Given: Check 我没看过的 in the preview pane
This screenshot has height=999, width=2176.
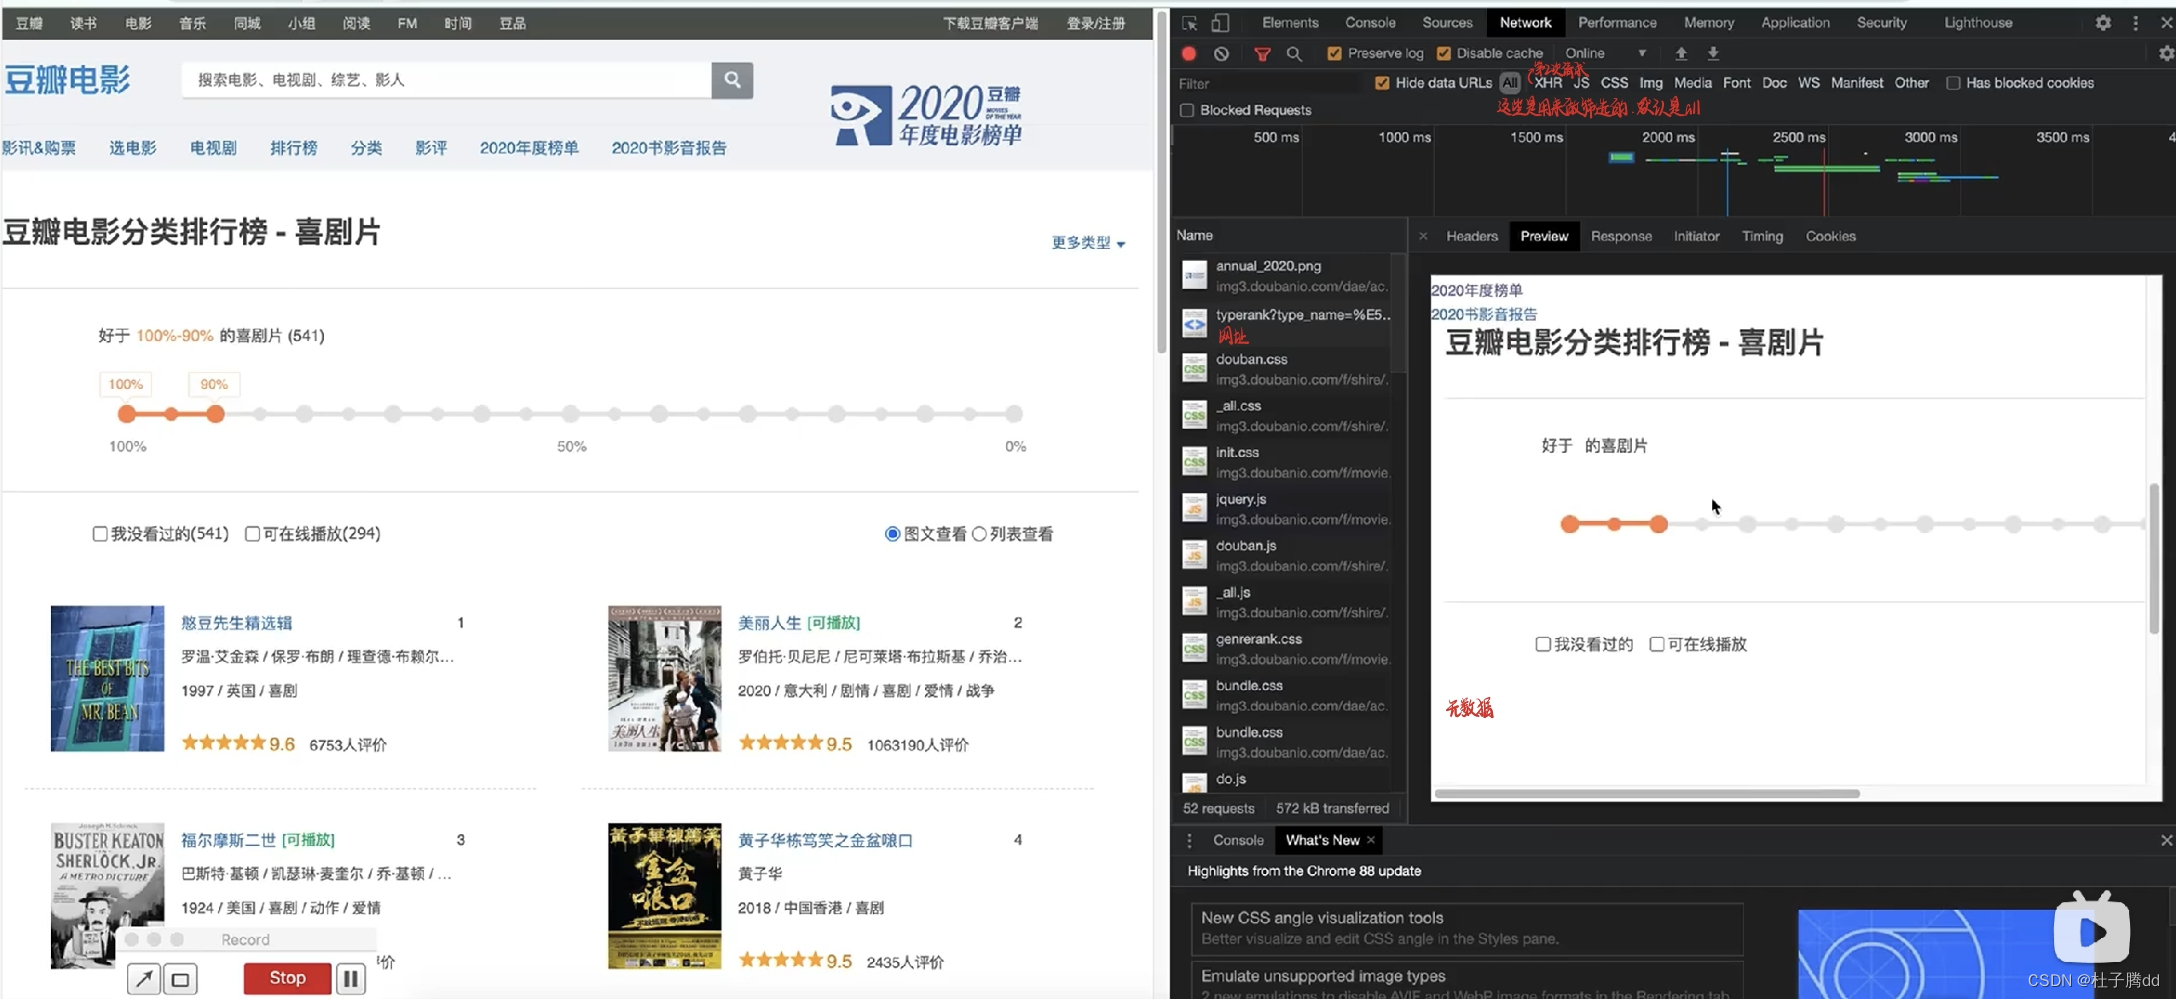Looking at the screenshot, I should [x=1543, y=644].
